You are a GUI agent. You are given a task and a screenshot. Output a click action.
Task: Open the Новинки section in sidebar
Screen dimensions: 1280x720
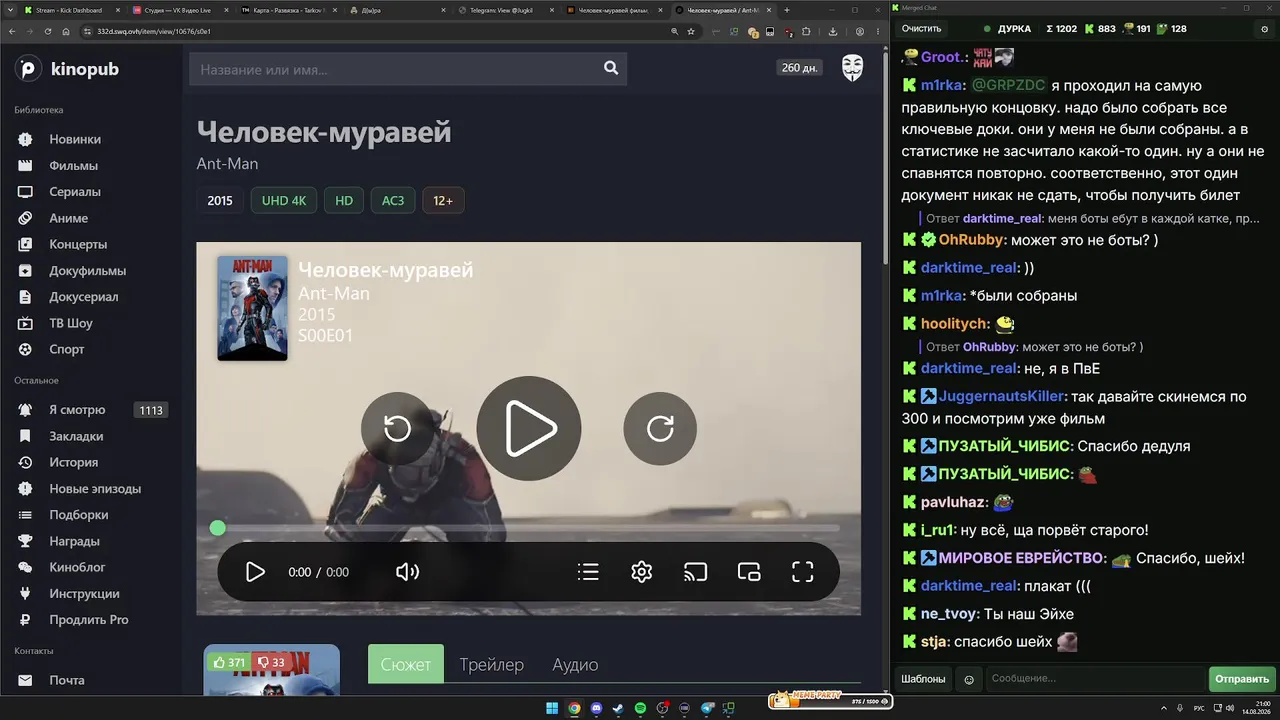[75, 139]
